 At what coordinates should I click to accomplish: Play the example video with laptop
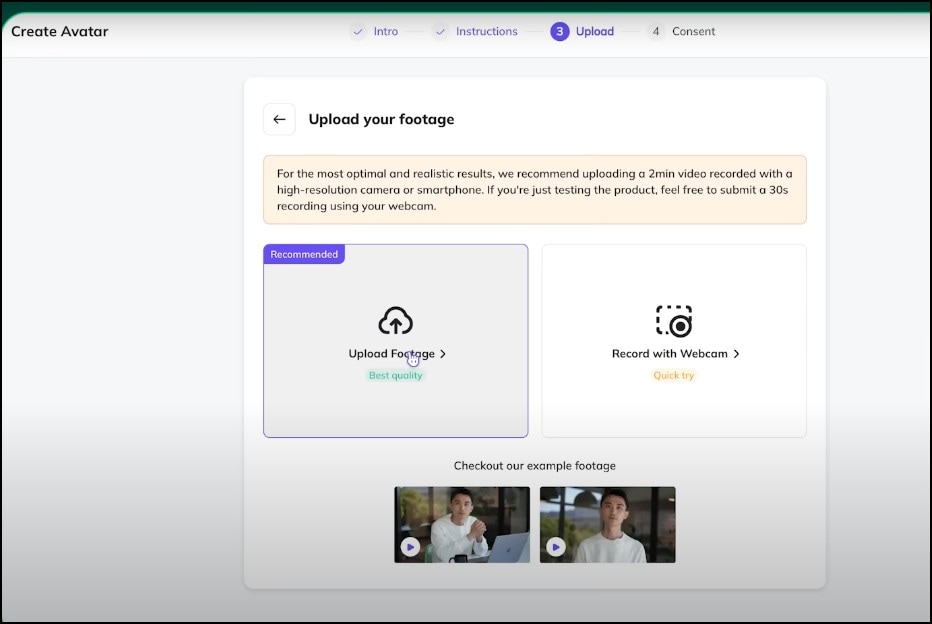click(410, 547)
